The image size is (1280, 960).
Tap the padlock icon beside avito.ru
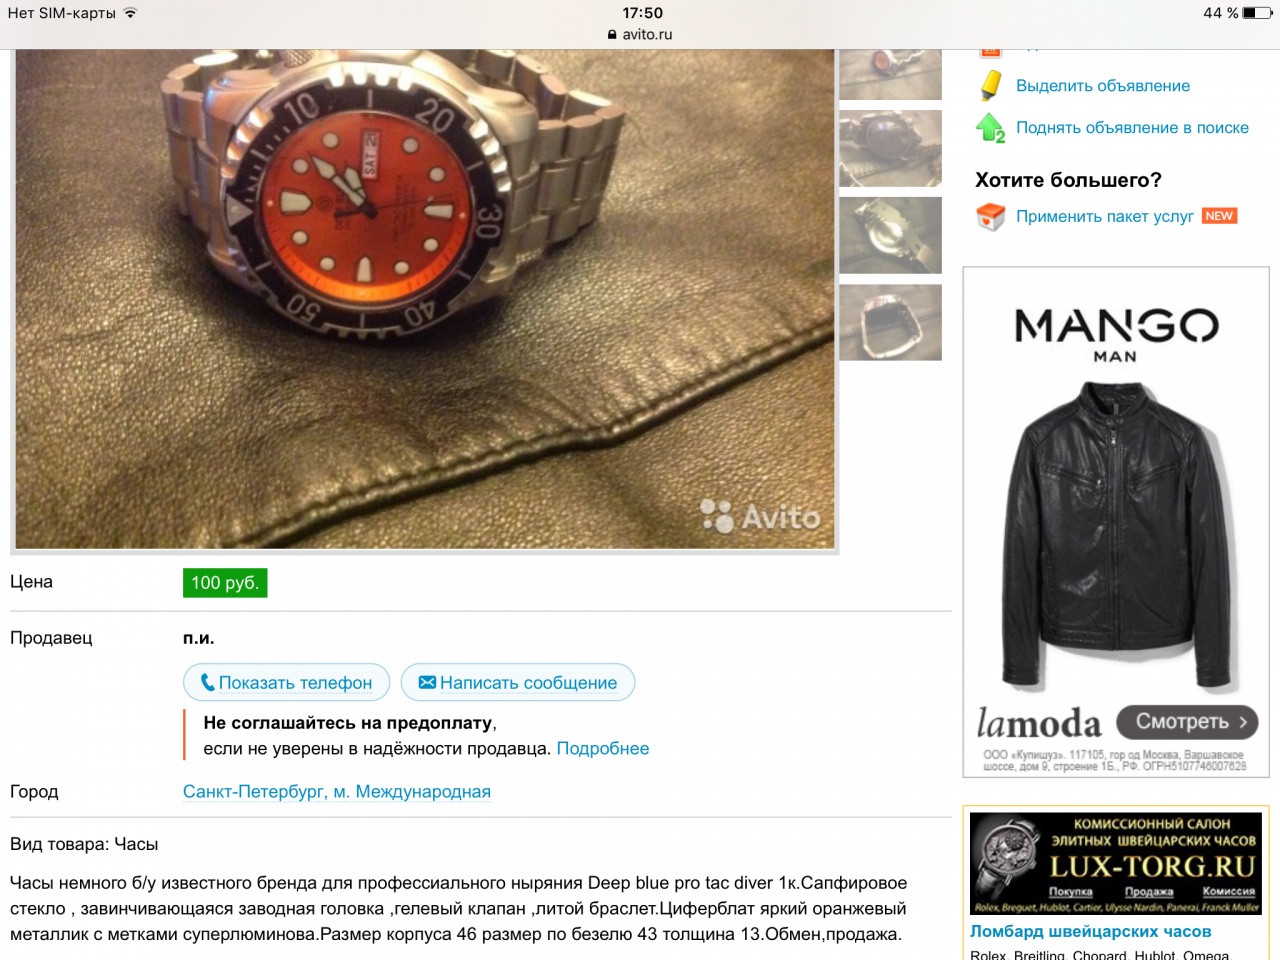612,34
